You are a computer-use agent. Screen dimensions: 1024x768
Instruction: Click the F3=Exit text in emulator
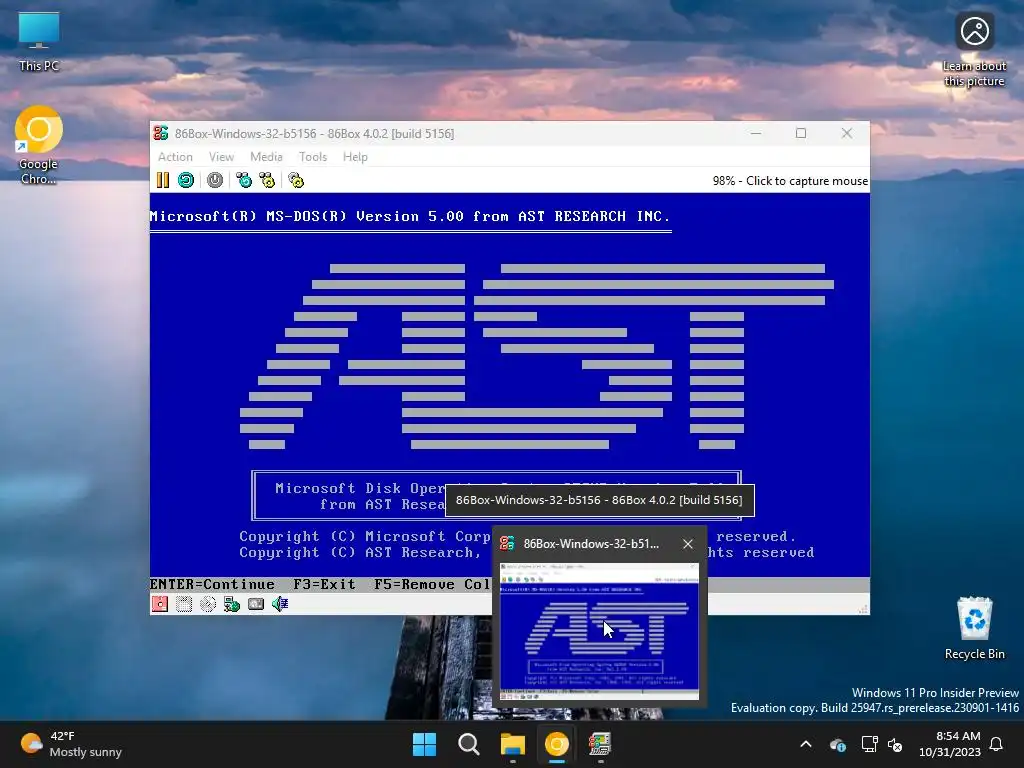(x=324, y=584)
